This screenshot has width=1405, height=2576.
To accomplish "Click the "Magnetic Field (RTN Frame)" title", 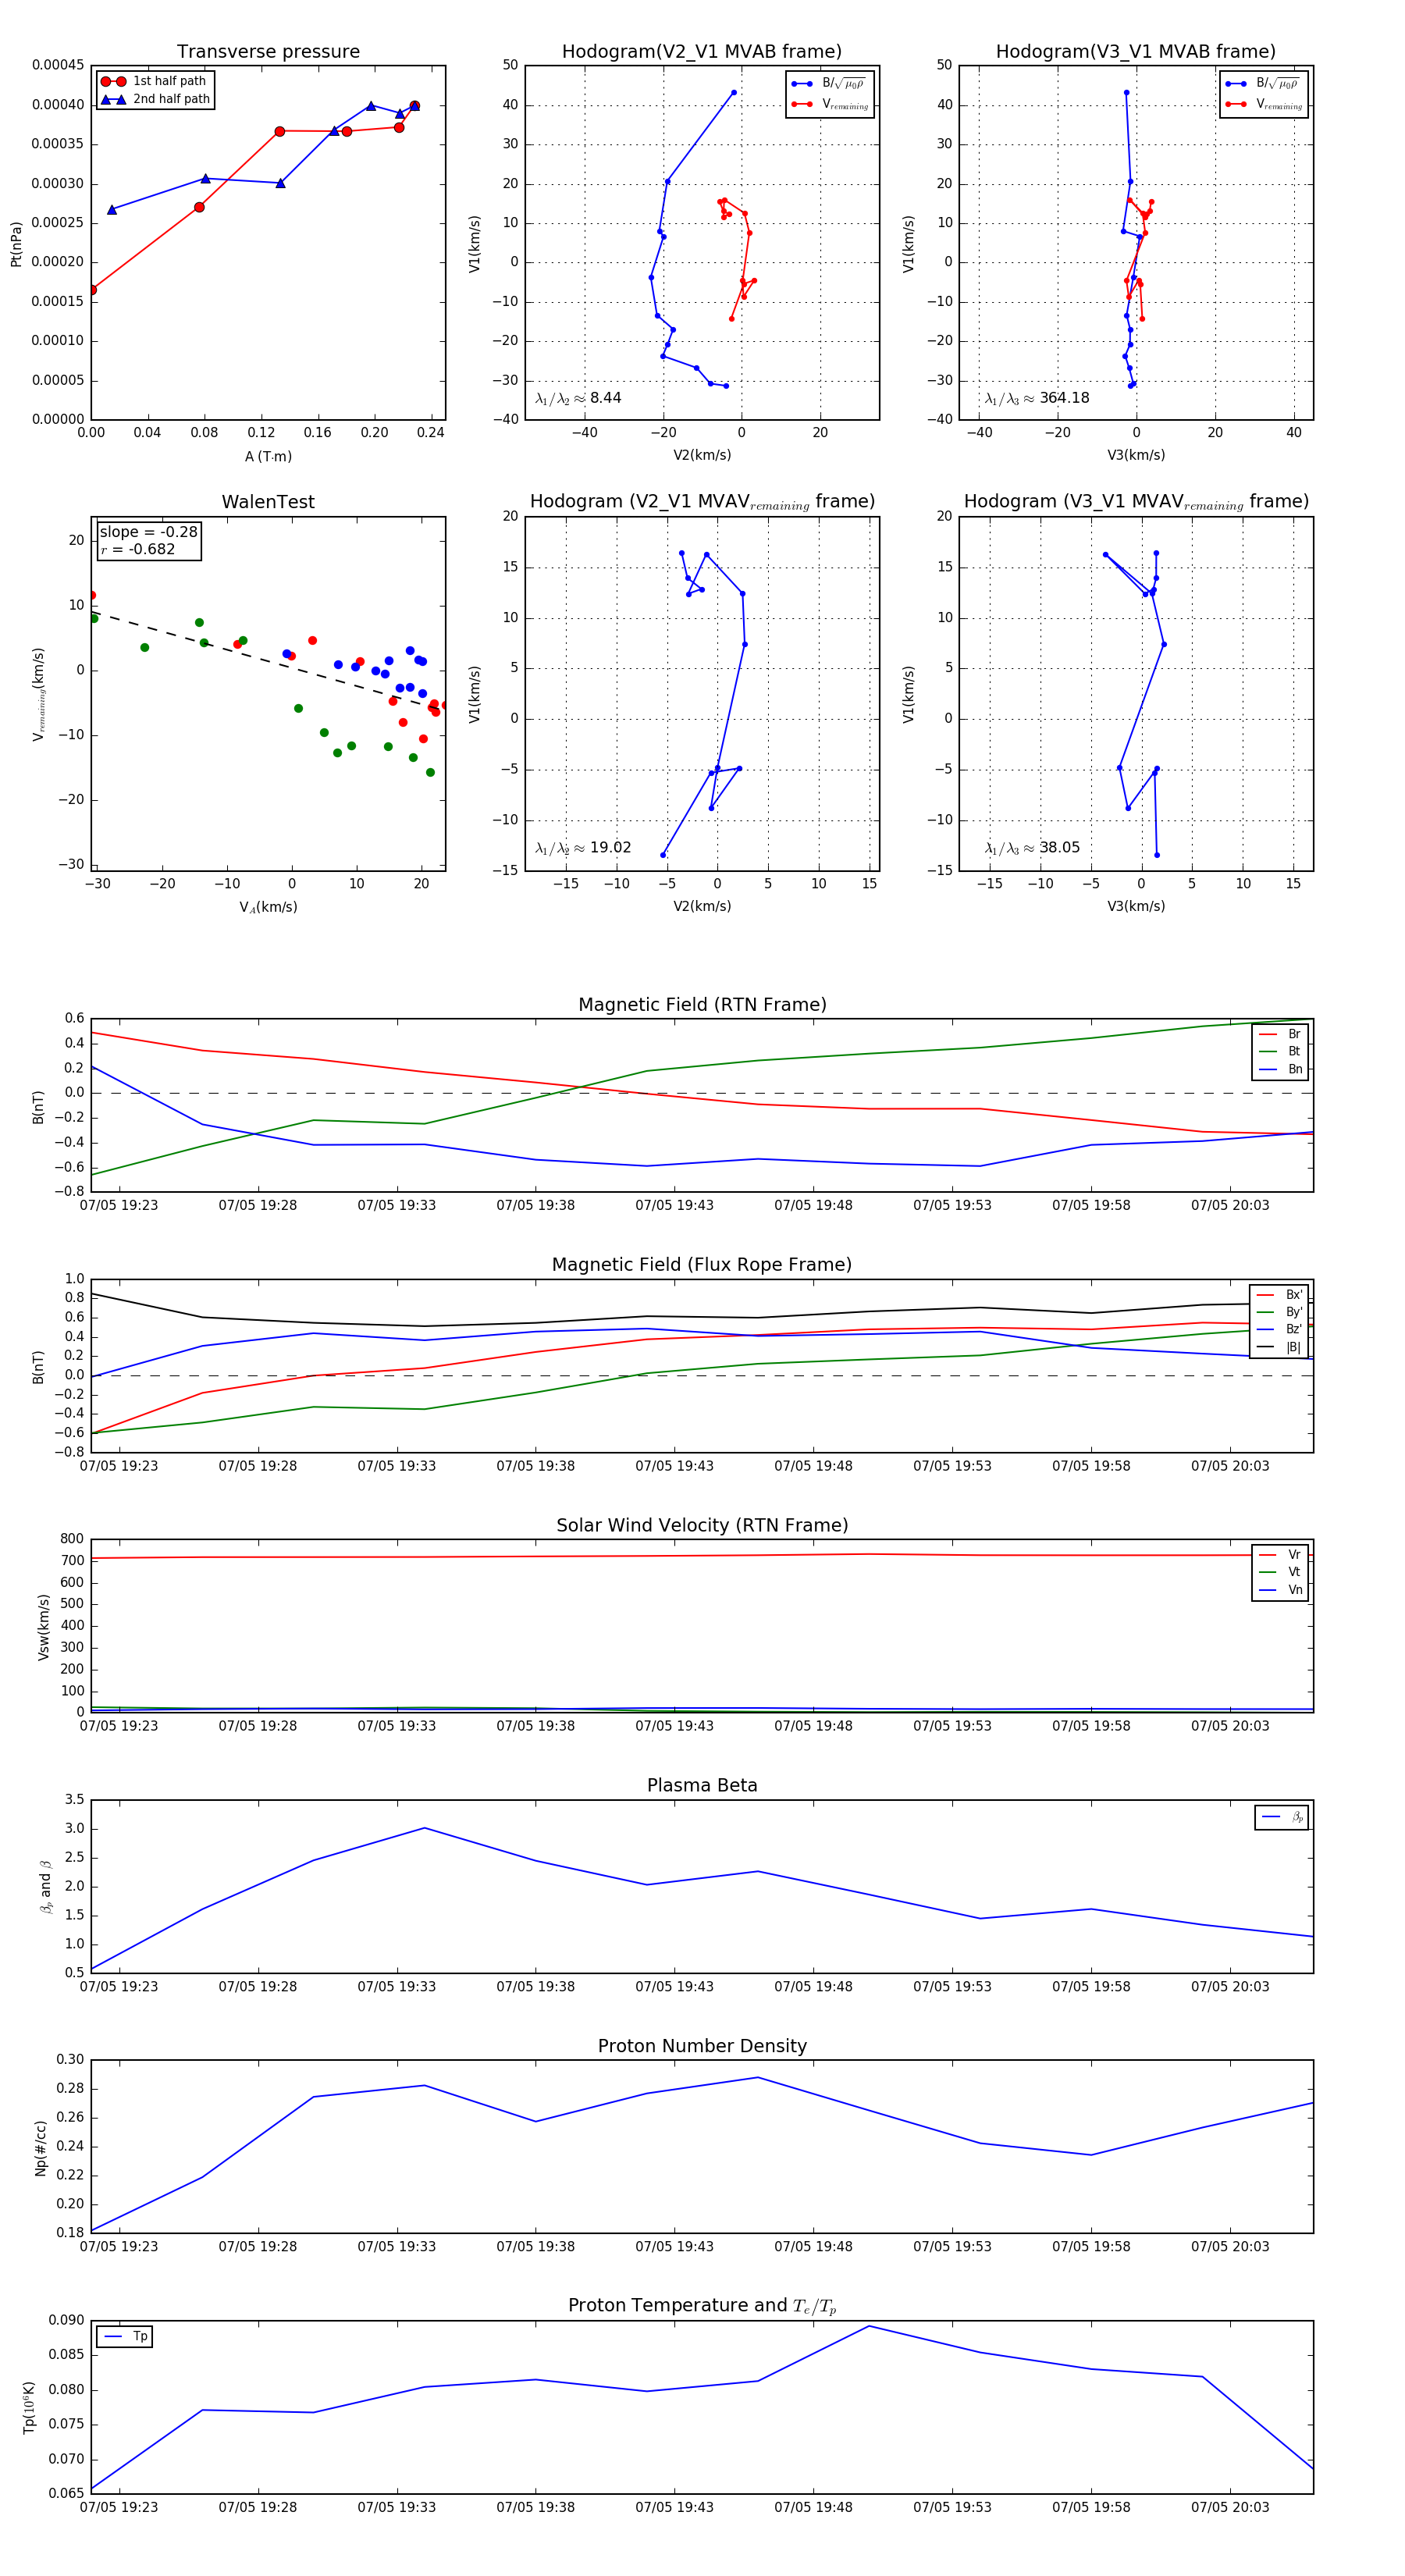I will pyautogui.click(x=702, y=1005).
